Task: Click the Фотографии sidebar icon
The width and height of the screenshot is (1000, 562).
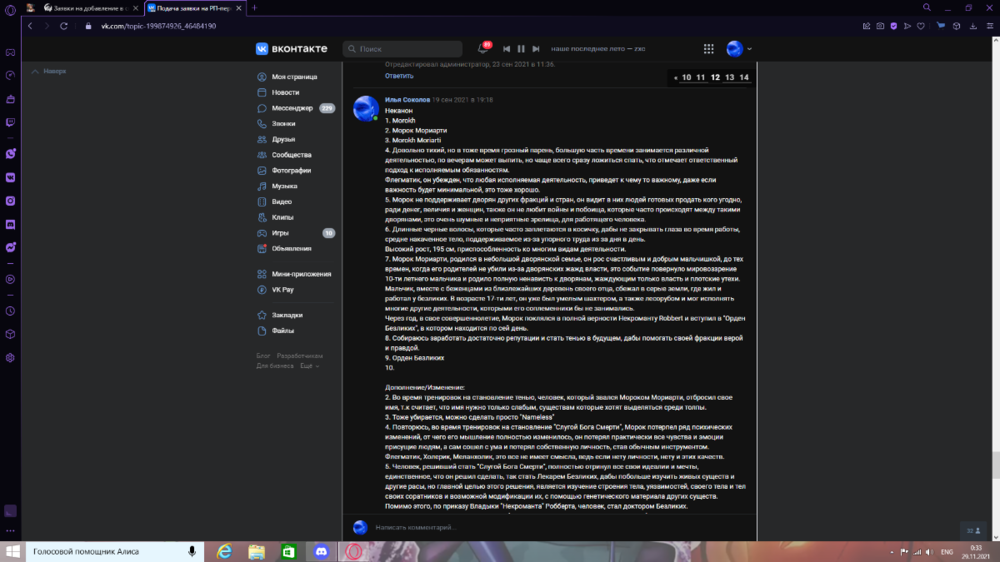Action: tap(261, 170)
